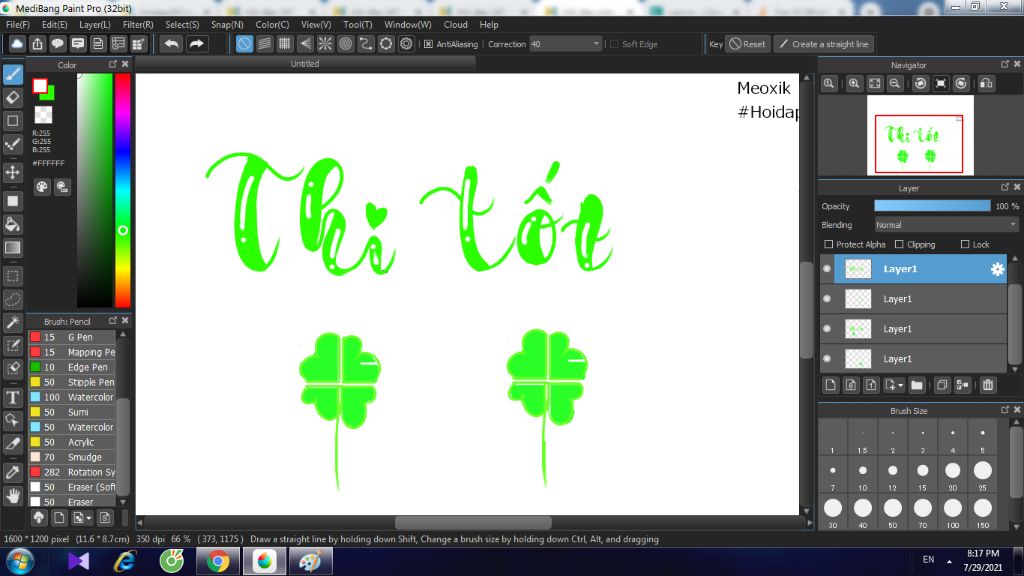Click the Navigator preview thumbnail
The width and height of the screenshot is (1024, 576).
tap(920, 135)
